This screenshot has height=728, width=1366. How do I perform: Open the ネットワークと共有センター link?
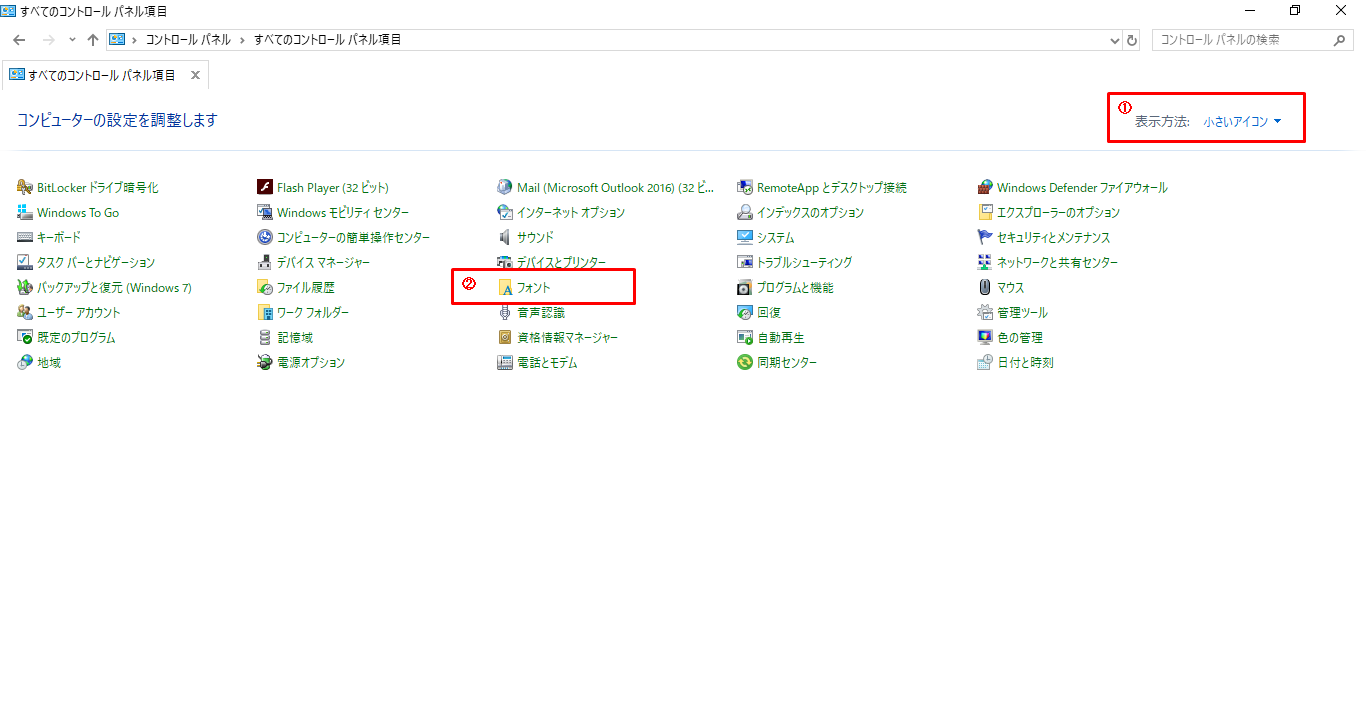click(1057, 263)
